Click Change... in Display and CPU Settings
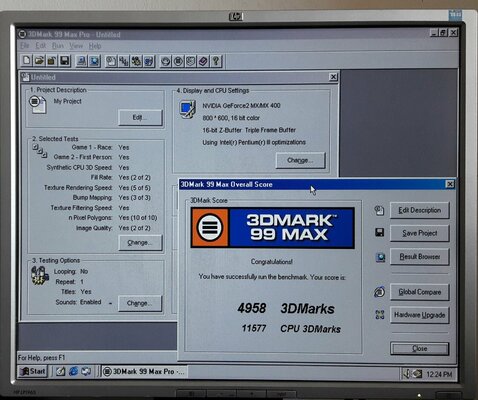Image resolution: width=478 pixels, height=400 pixels. pos(300,160)
